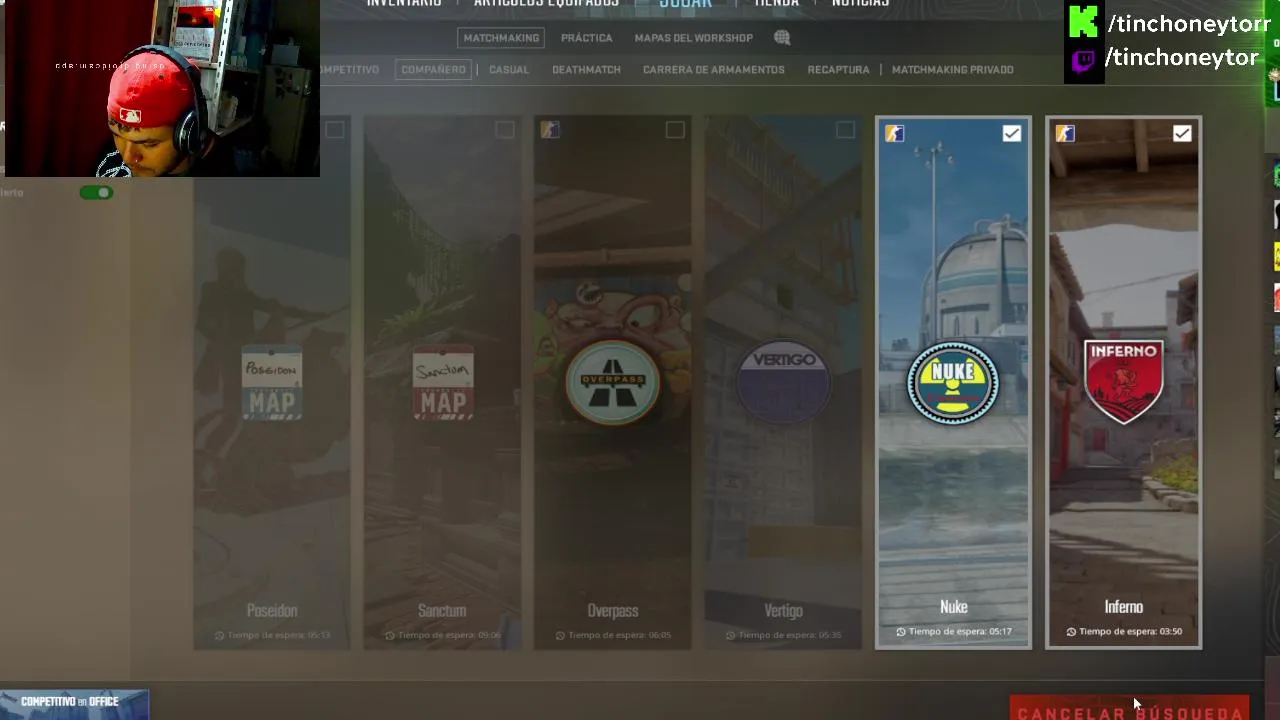This screenshot has height=720, width=1280.
Task: Click Inferno wait time 03:50
Action: (x=1124, y=632)
